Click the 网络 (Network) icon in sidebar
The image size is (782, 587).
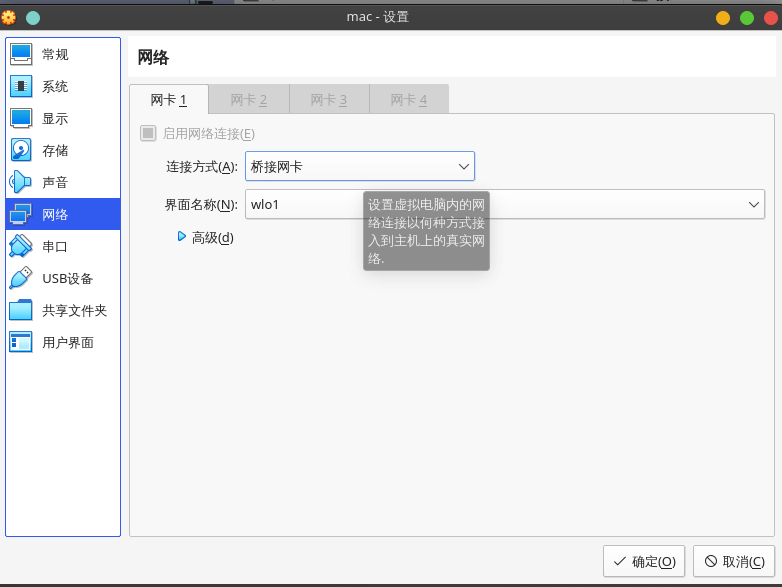click(21, 214)
